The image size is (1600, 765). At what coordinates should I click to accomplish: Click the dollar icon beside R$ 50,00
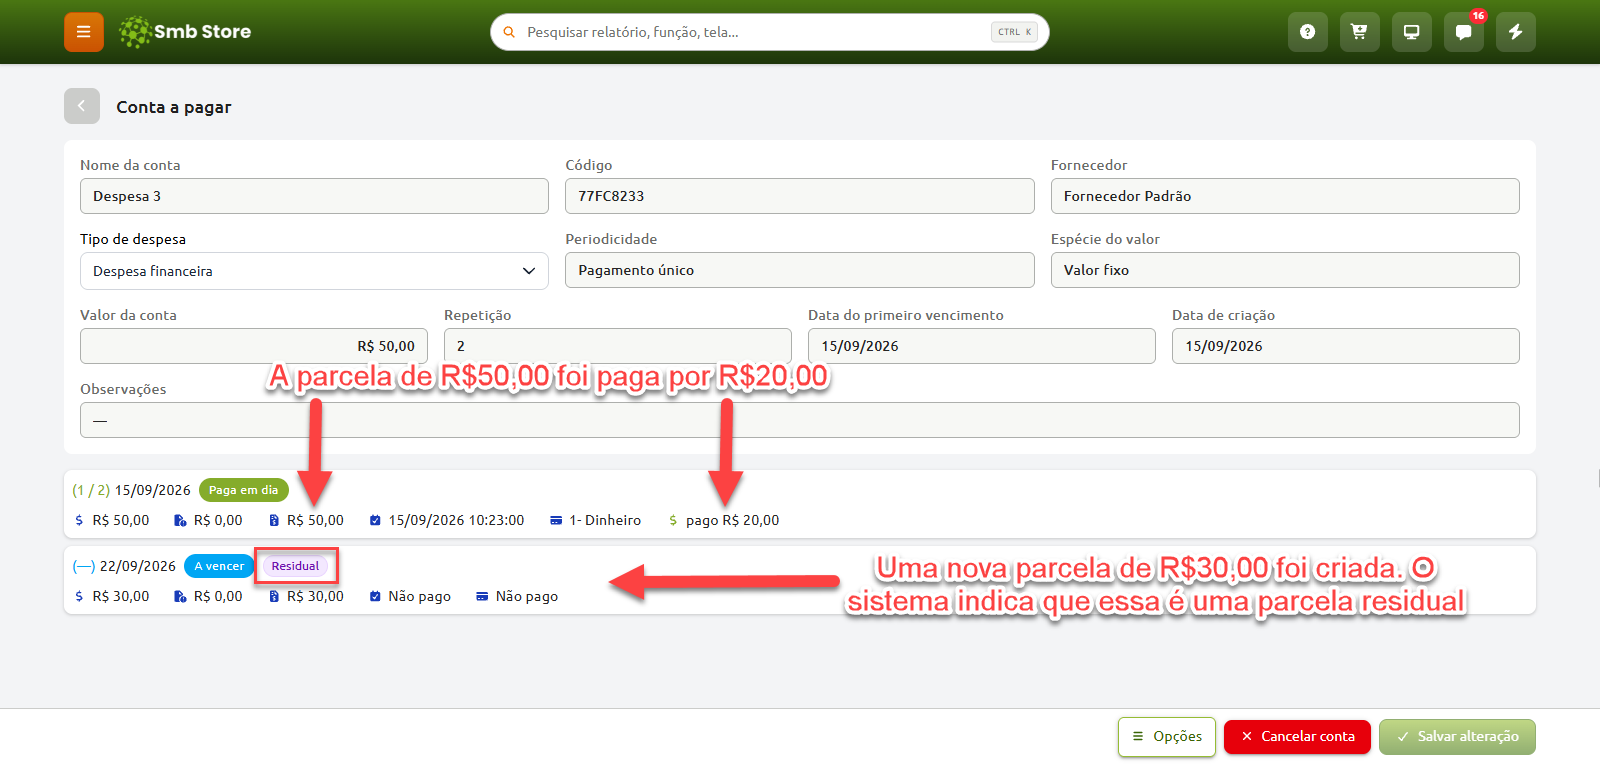[x=80, y=520]
